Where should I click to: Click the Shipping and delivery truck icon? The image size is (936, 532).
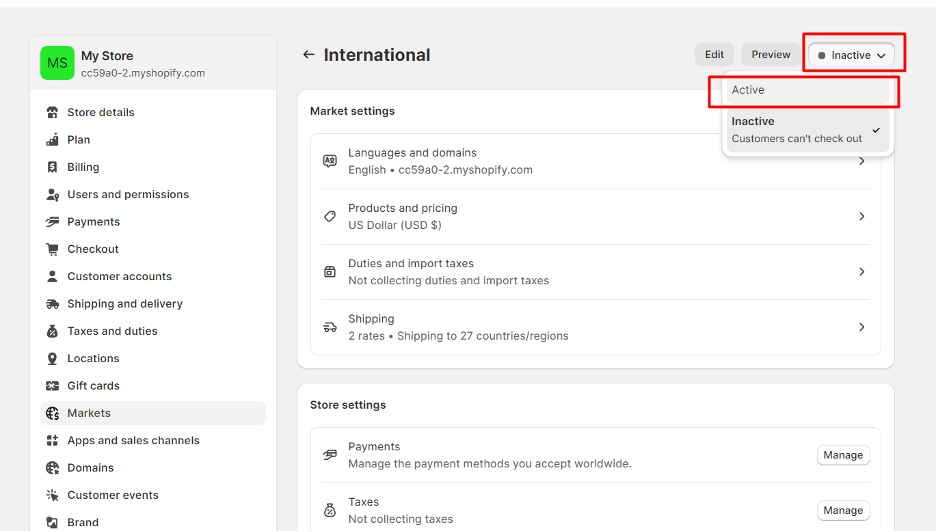[53, 304]
